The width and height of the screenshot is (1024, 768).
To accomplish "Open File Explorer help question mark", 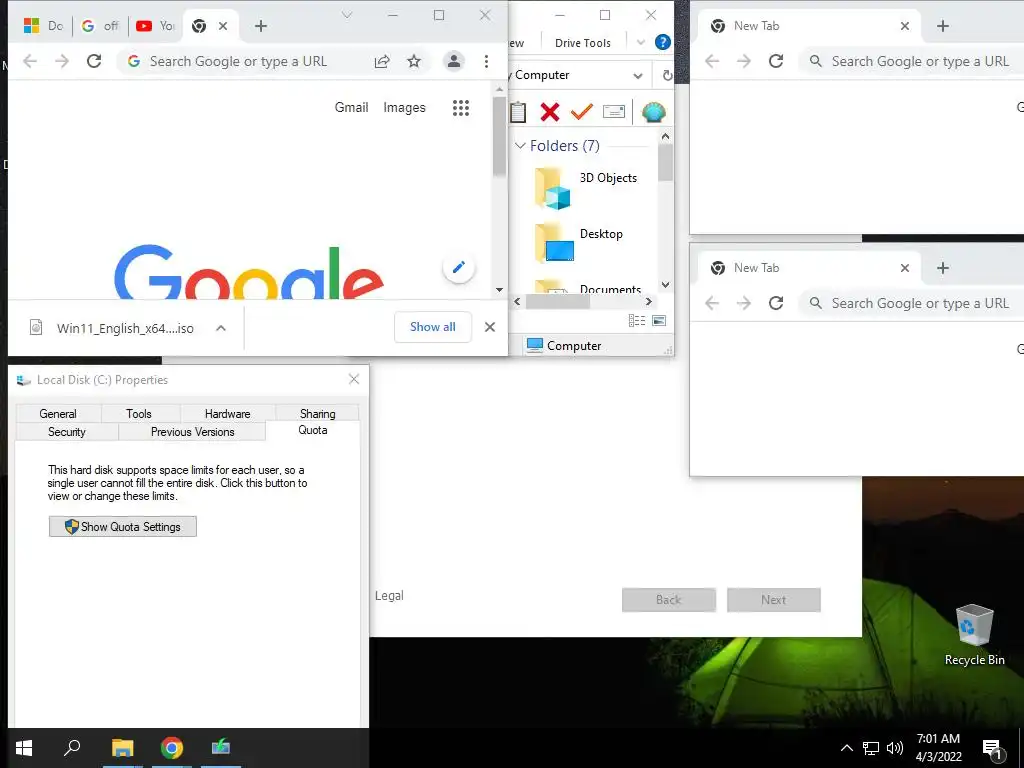I will click(x=663, y=42).
